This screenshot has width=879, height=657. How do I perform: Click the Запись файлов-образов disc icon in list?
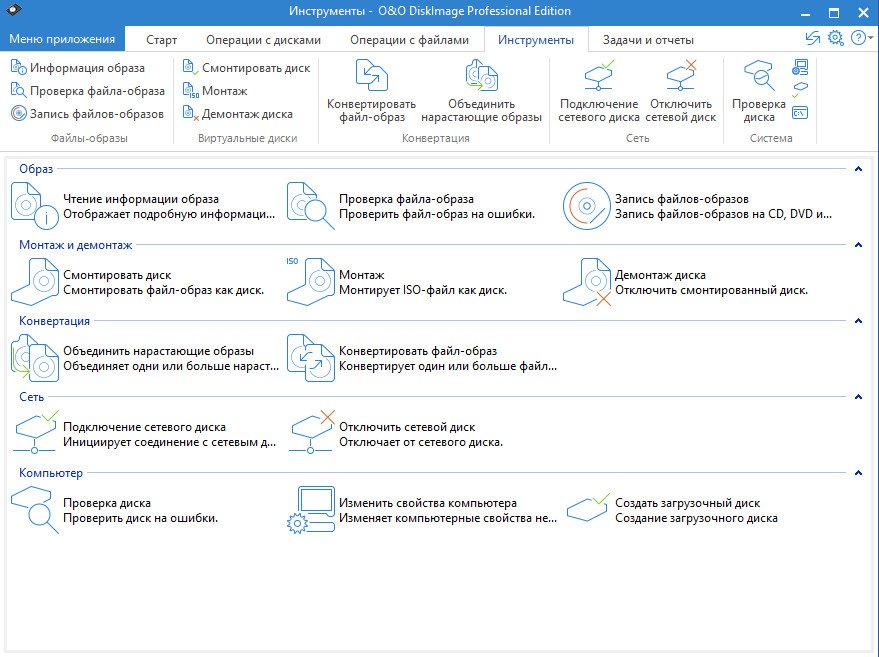click(x=586, y=206)
